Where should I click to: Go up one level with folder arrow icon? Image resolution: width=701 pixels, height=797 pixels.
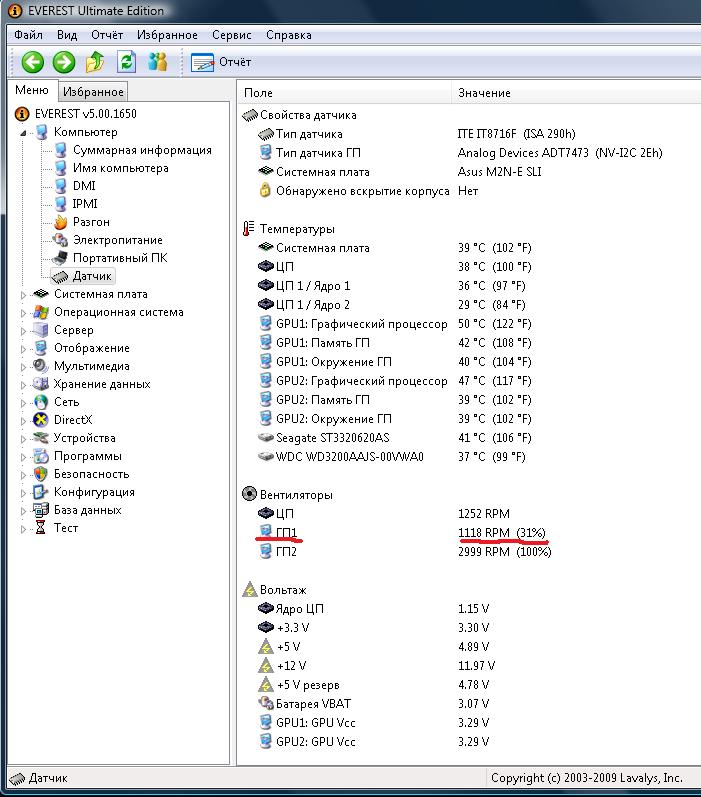[x=95, y=62]
